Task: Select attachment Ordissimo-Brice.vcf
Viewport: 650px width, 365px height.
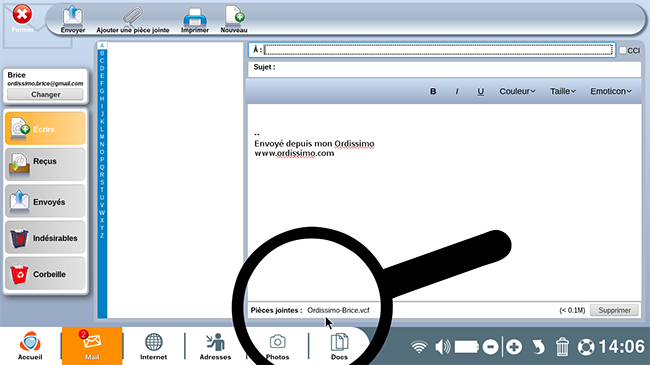Action: point(338,310)
